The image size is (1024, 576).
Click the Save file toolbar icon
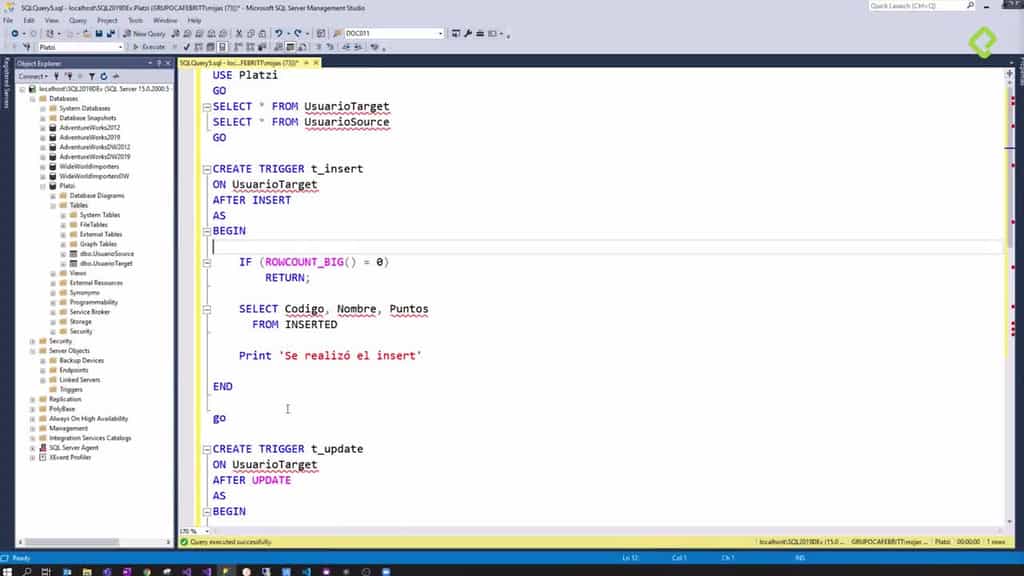point(99,33)
